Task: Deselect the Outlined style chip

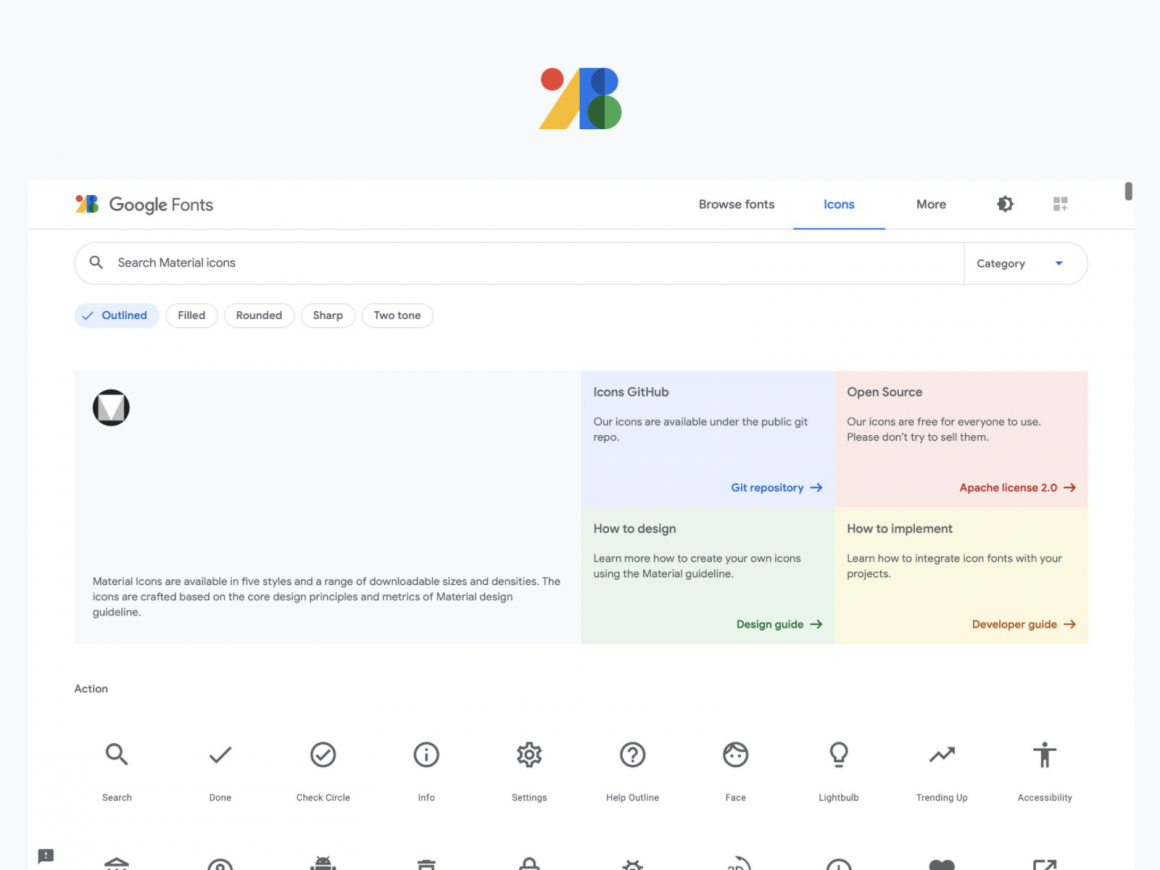Action: (116, 315)
